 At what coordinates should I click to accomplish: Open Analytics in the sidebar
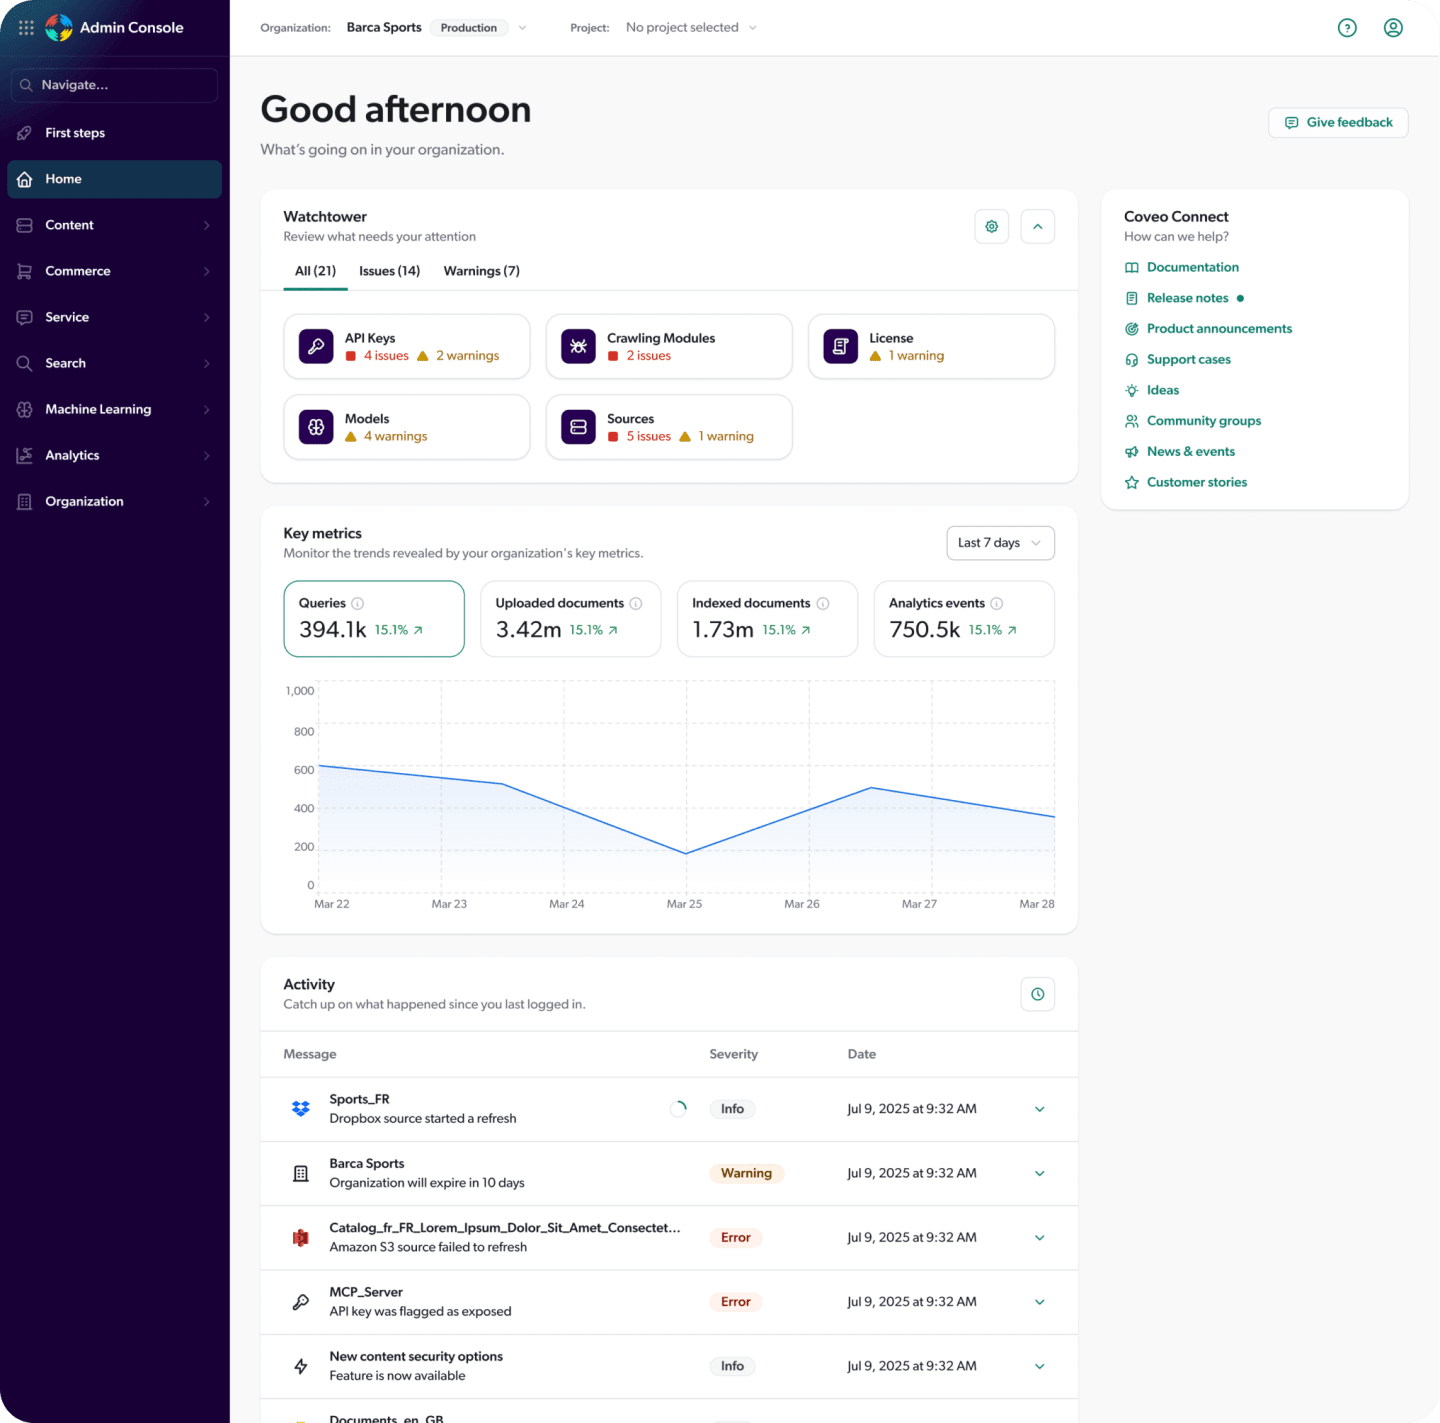pyautogui.click(x=114, y=455)
